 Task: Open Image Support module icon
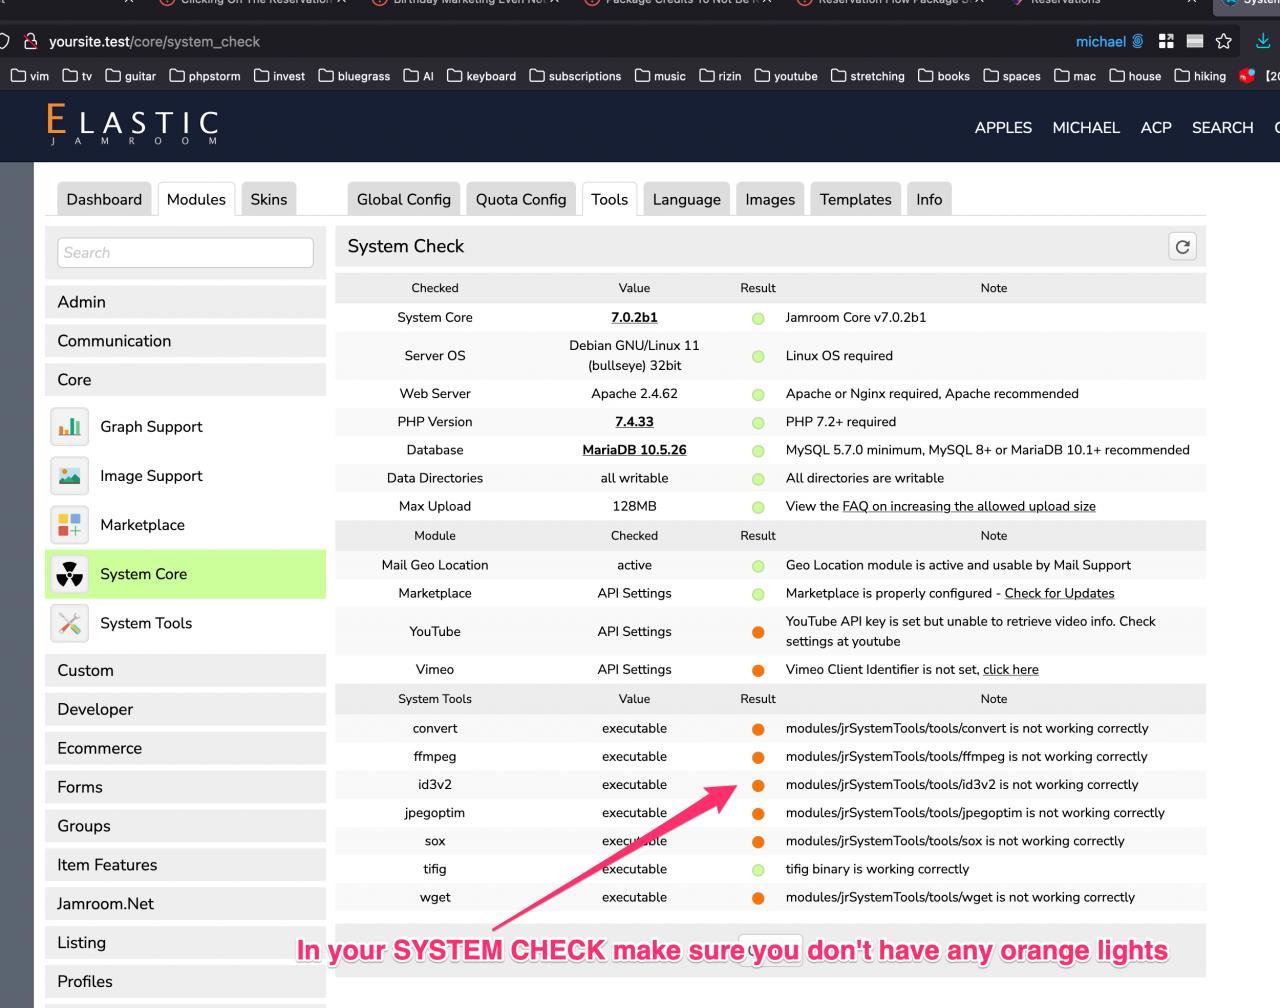(69, 476)
